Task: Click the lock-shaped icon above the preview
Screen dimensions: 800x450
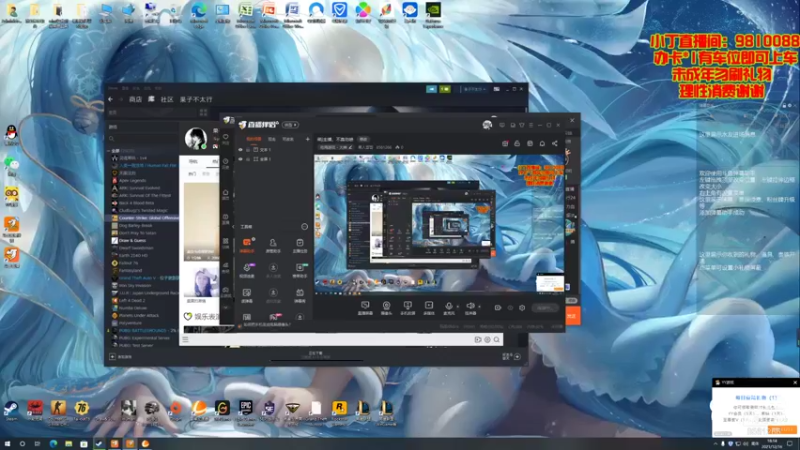Action: (x=517, y=143)
